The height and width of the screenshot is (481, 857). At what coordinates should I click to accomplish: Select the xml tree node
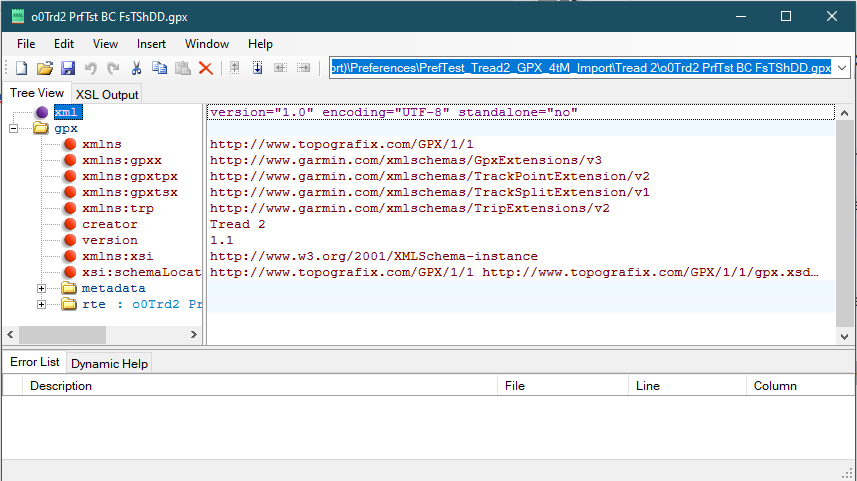coord(67,113)
